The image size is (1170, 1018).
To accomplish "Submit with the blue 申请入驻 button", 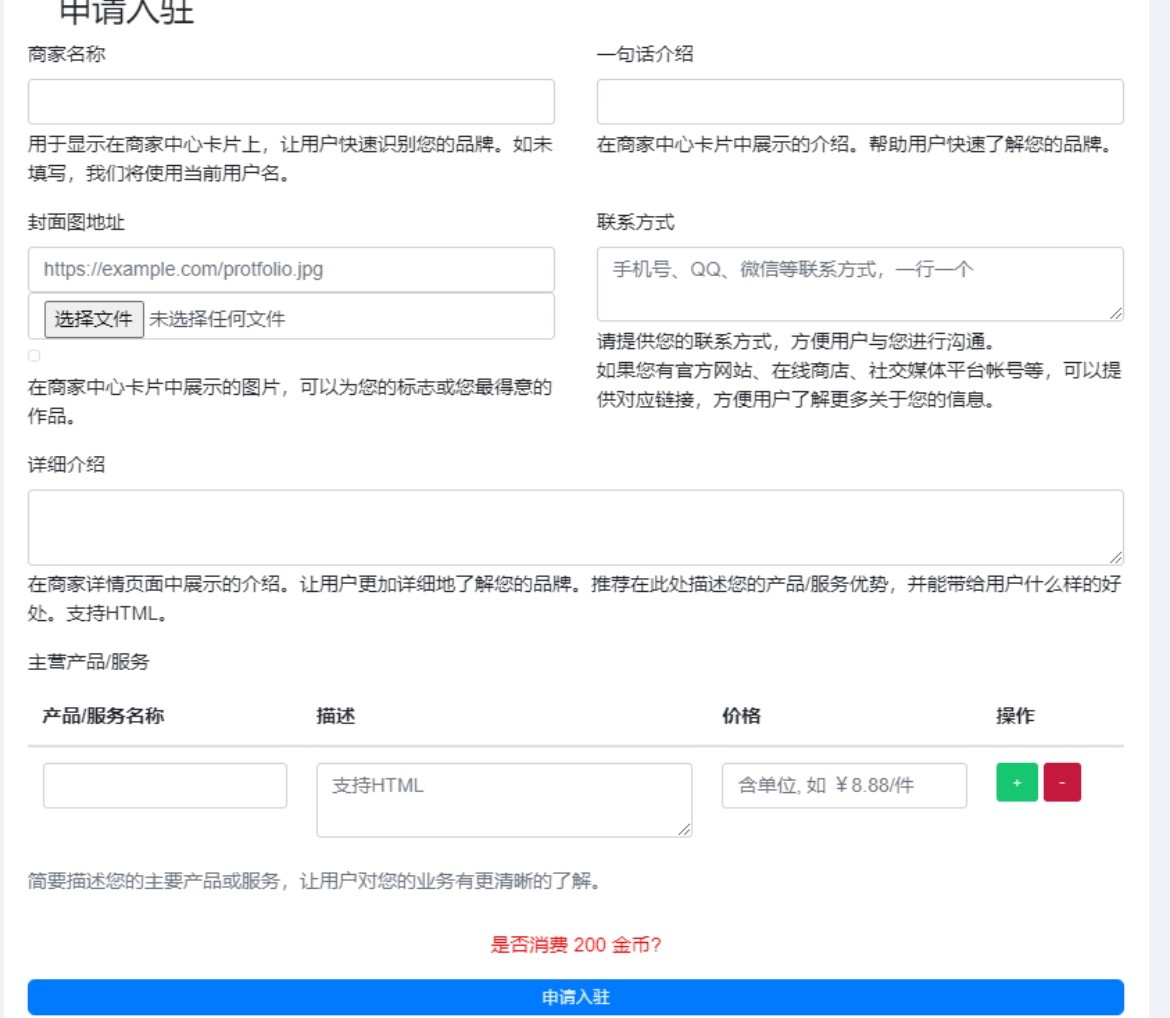I will tap(575, 997).
